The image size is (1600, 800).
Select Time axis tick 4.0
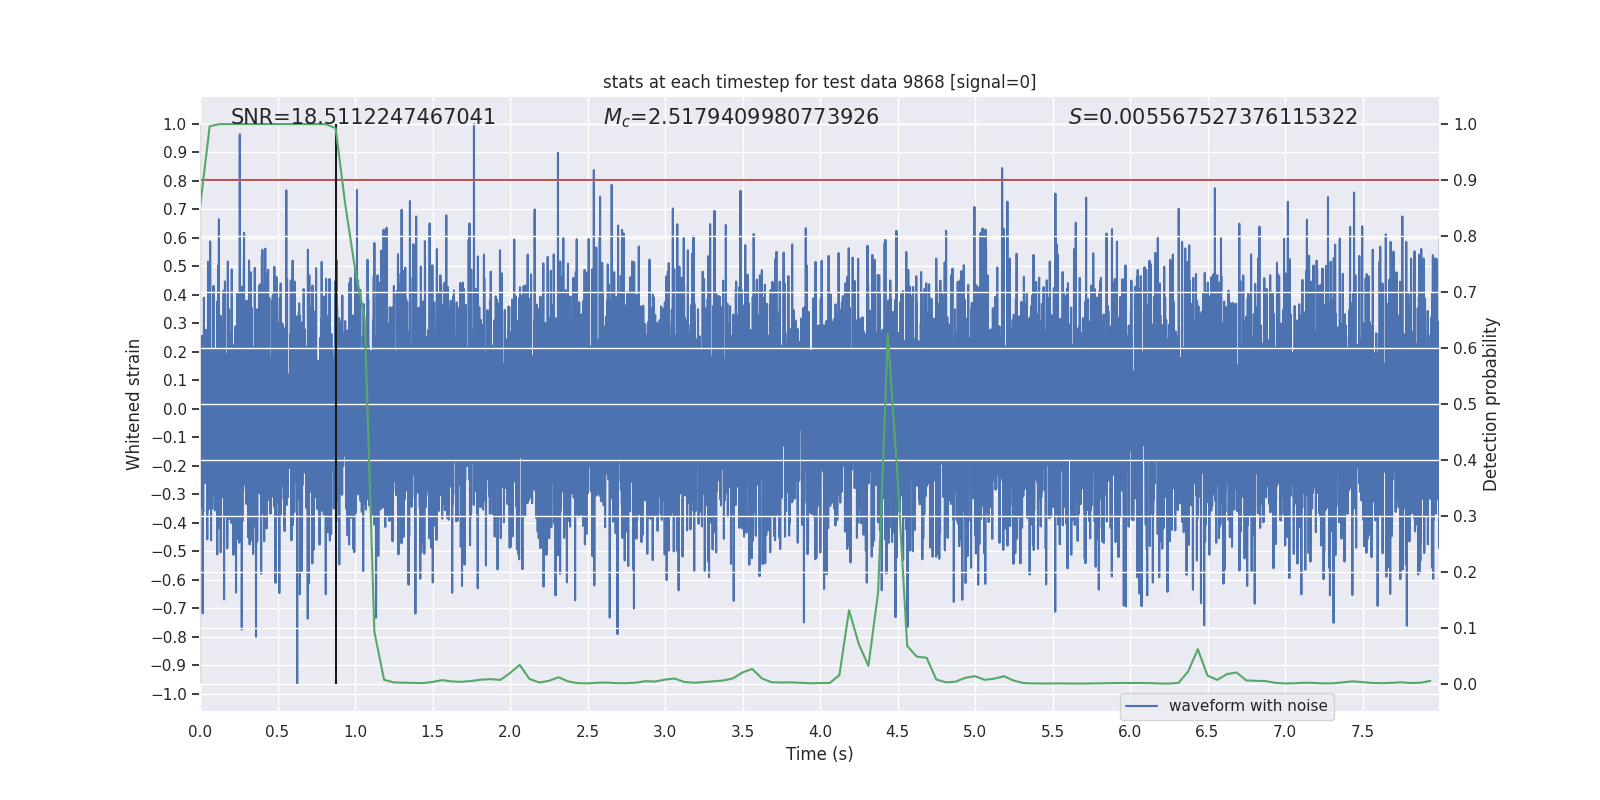[820, 732]
